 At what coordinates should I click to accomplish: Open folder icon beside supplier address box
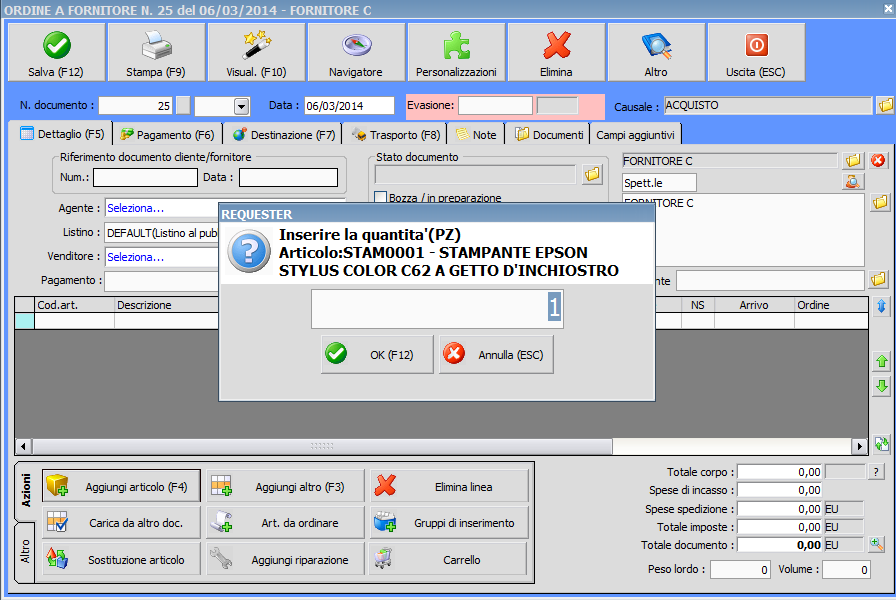point(880,202)
